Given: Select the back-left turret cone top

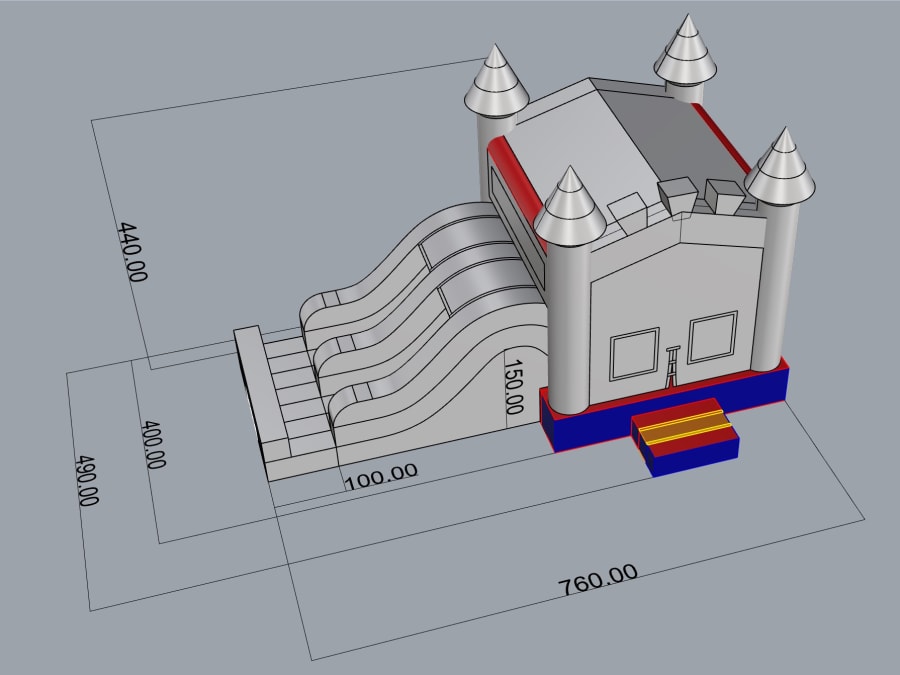Looking at the screenshot, I should (496, 80).
